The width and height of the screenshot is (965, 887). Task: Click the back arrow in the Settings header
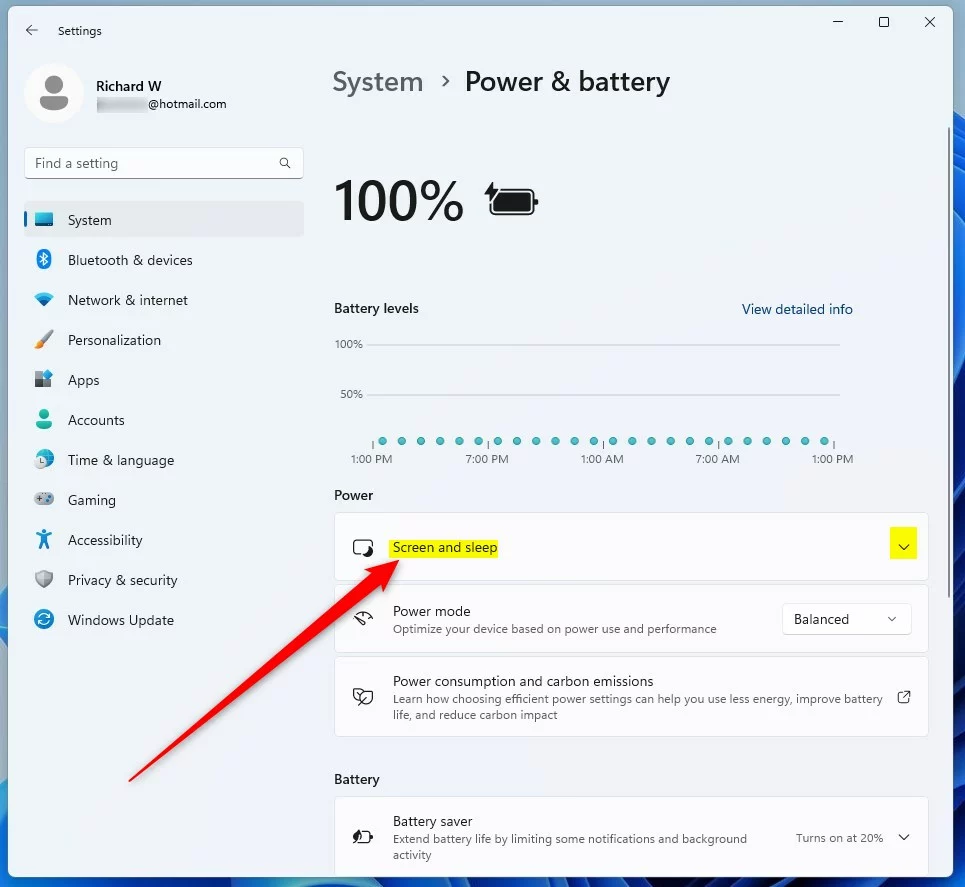tap(32, 30)
